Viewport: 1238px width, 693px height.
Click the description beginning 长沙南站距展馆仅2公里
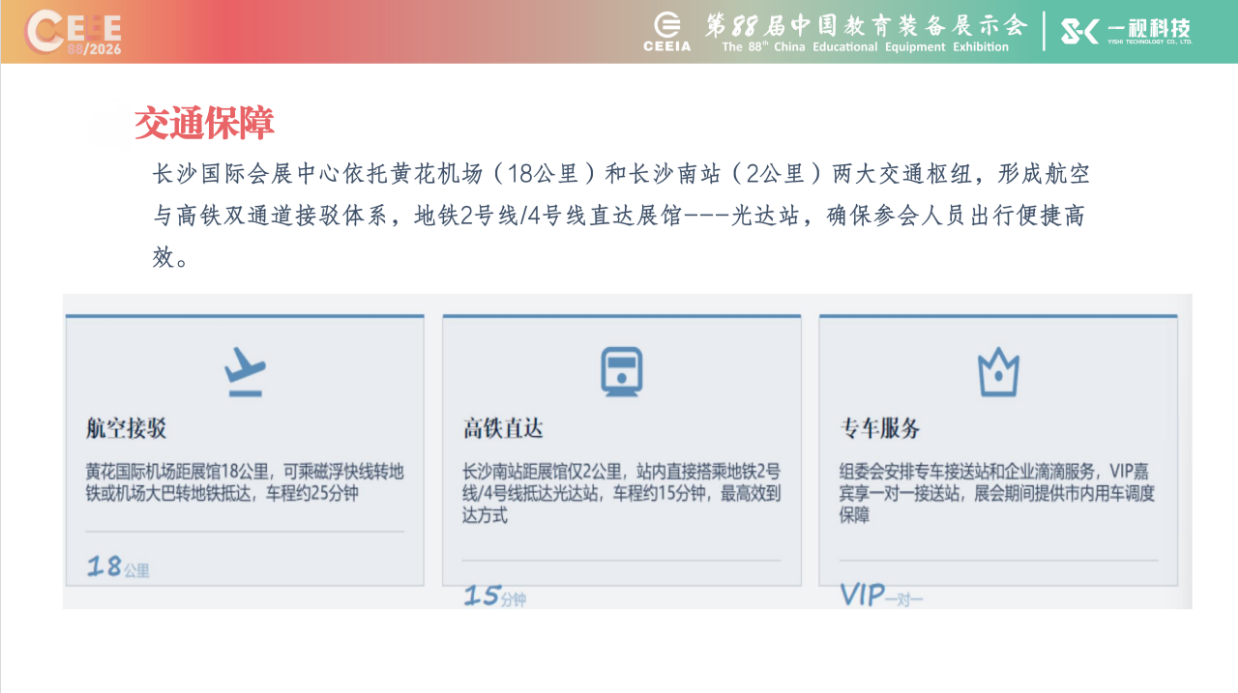pos(621,493)
